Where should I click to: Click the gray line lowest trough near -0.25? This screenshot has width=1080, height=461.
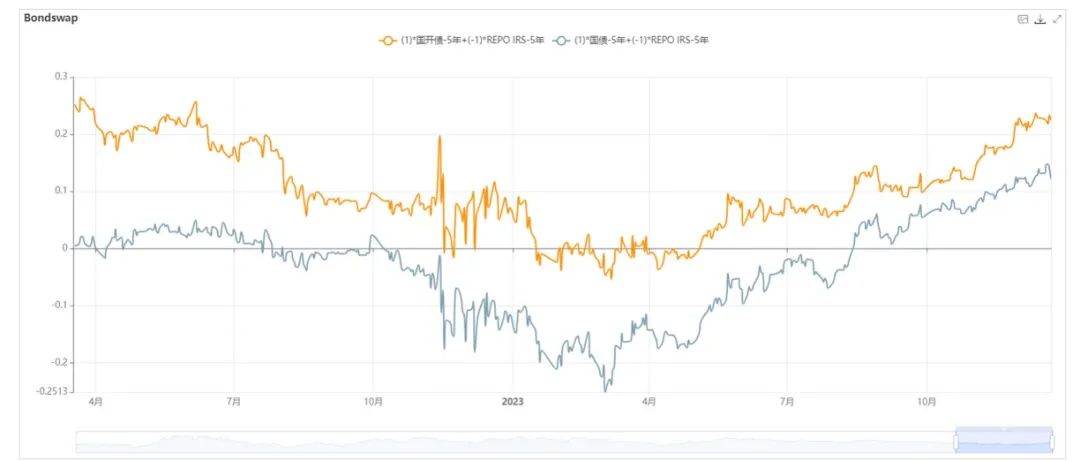point(606,390)
